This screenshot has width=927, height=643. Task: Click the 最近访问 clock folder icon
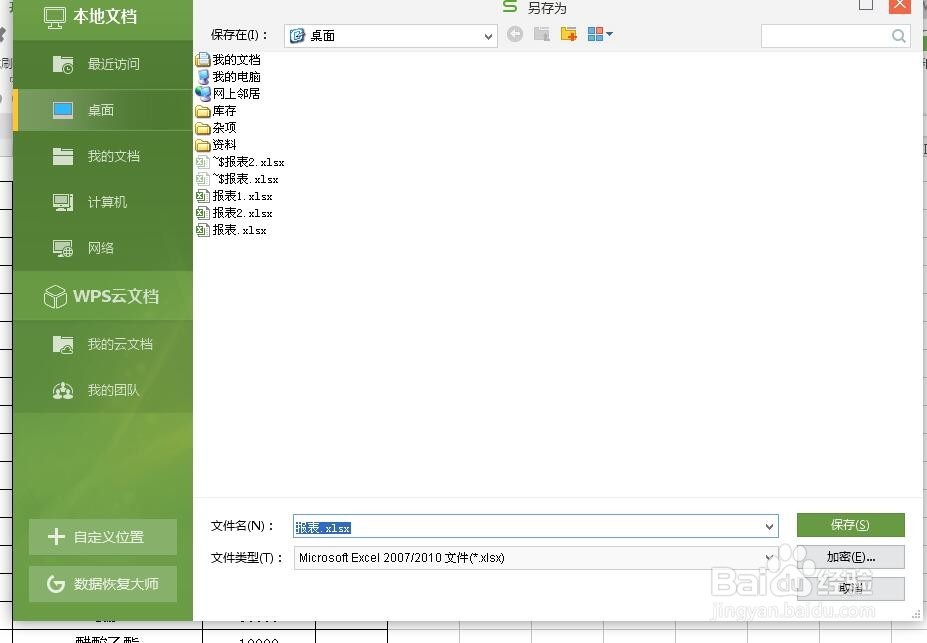pos(63,64)
